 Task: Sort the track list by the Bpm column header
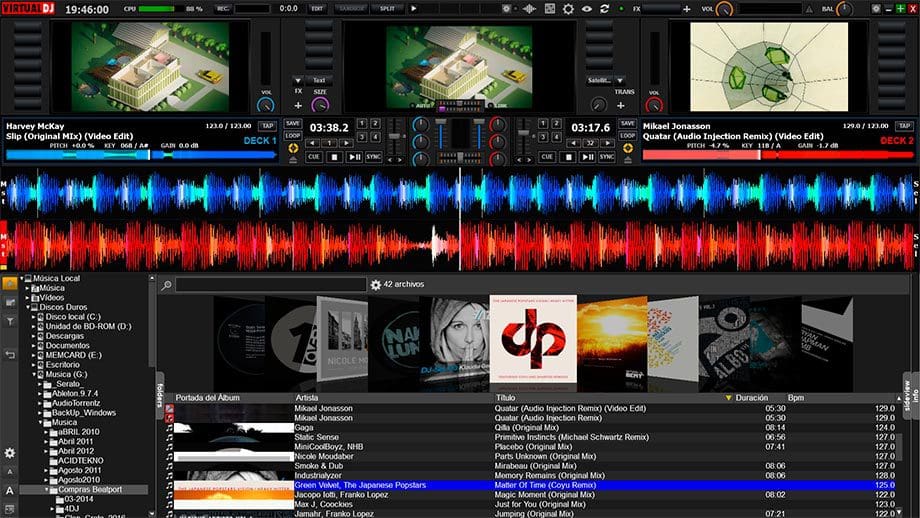coord(796,398)
